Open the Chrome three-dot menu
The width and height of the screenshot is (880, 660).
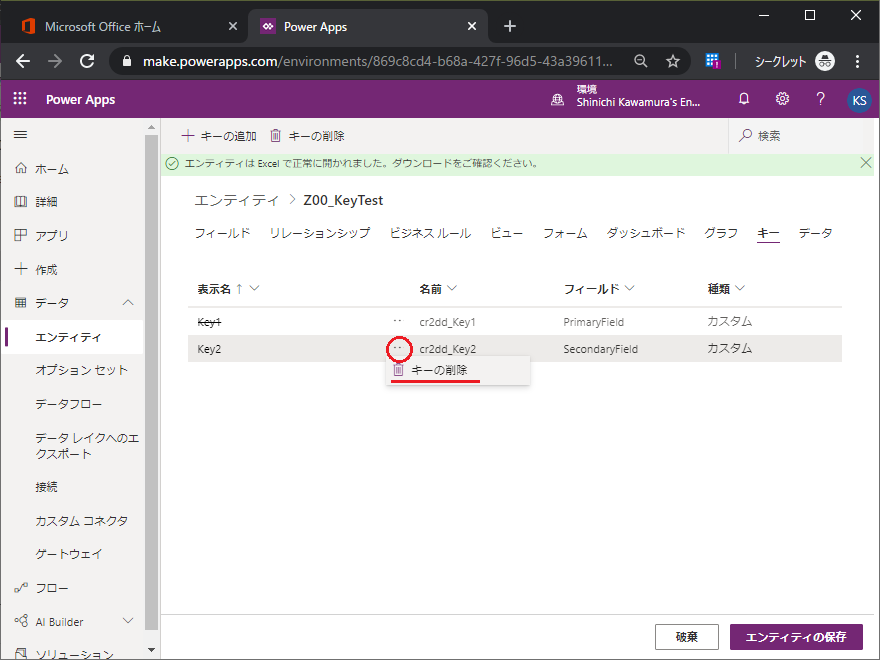pos(857,61)
